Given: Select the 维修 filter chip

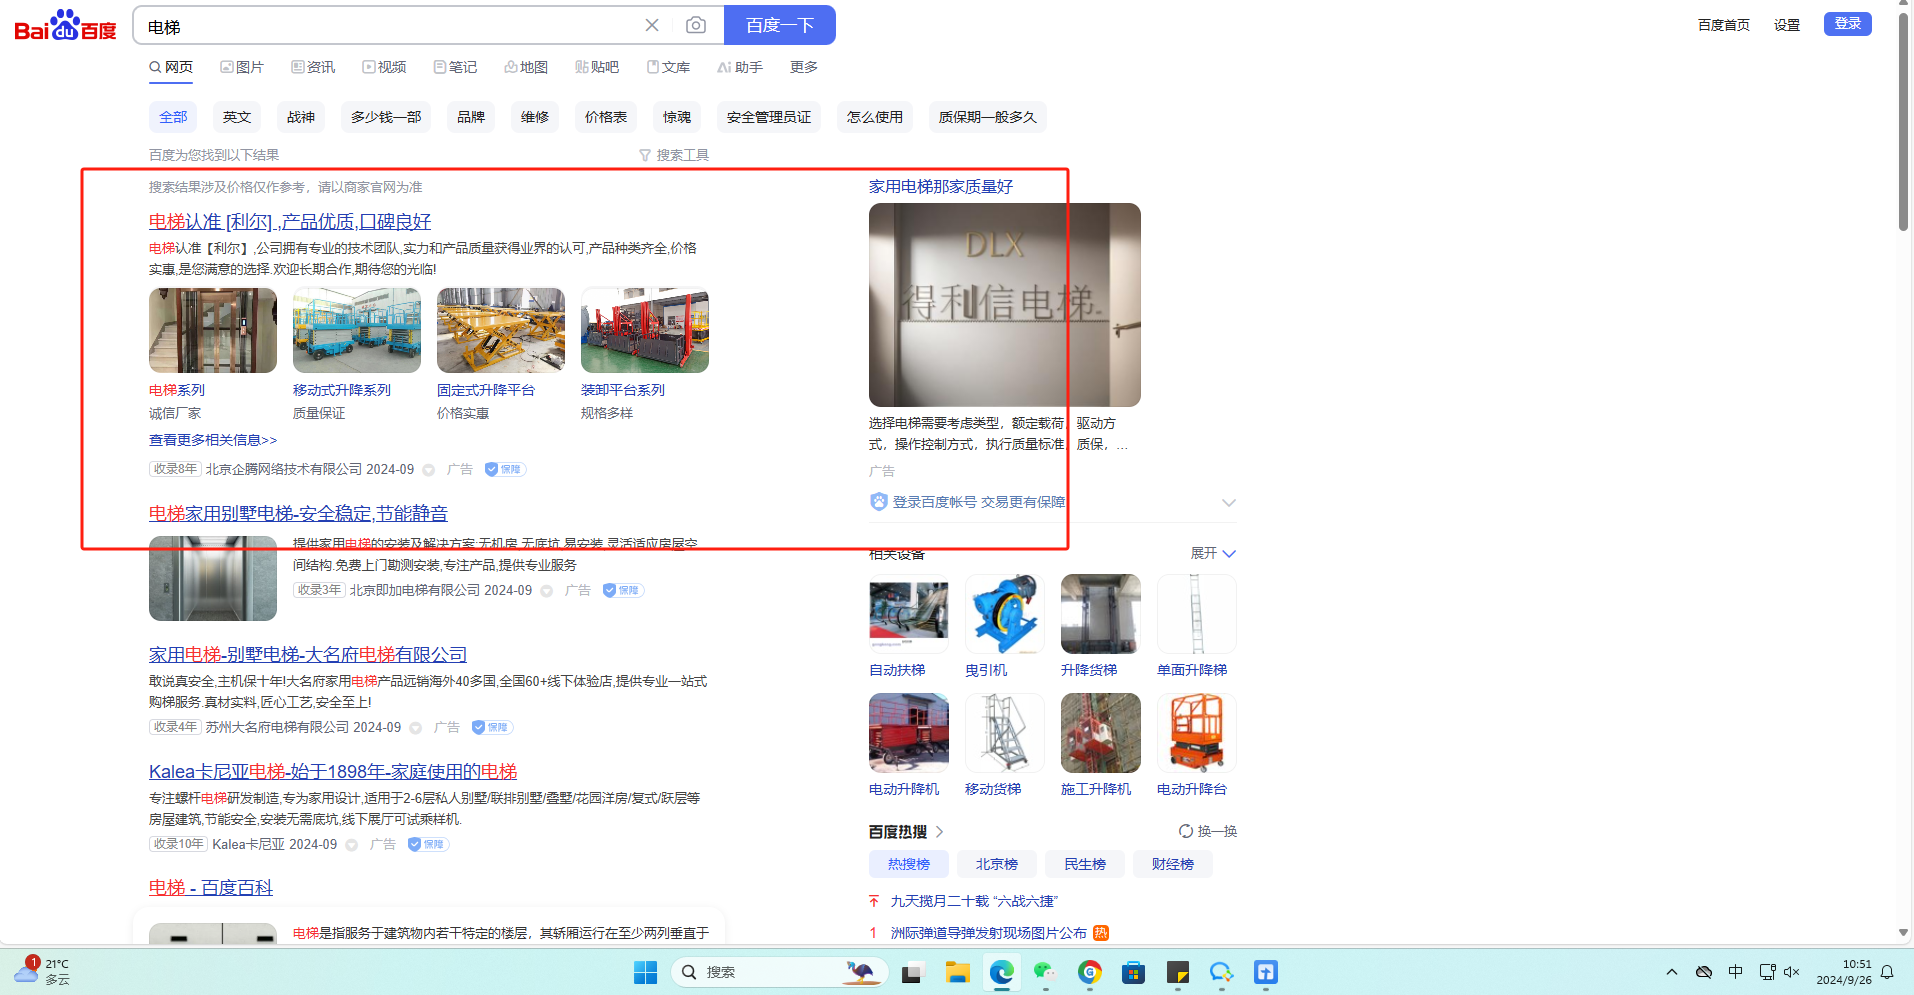Looking at the screenshot, I should pos(535,117).
